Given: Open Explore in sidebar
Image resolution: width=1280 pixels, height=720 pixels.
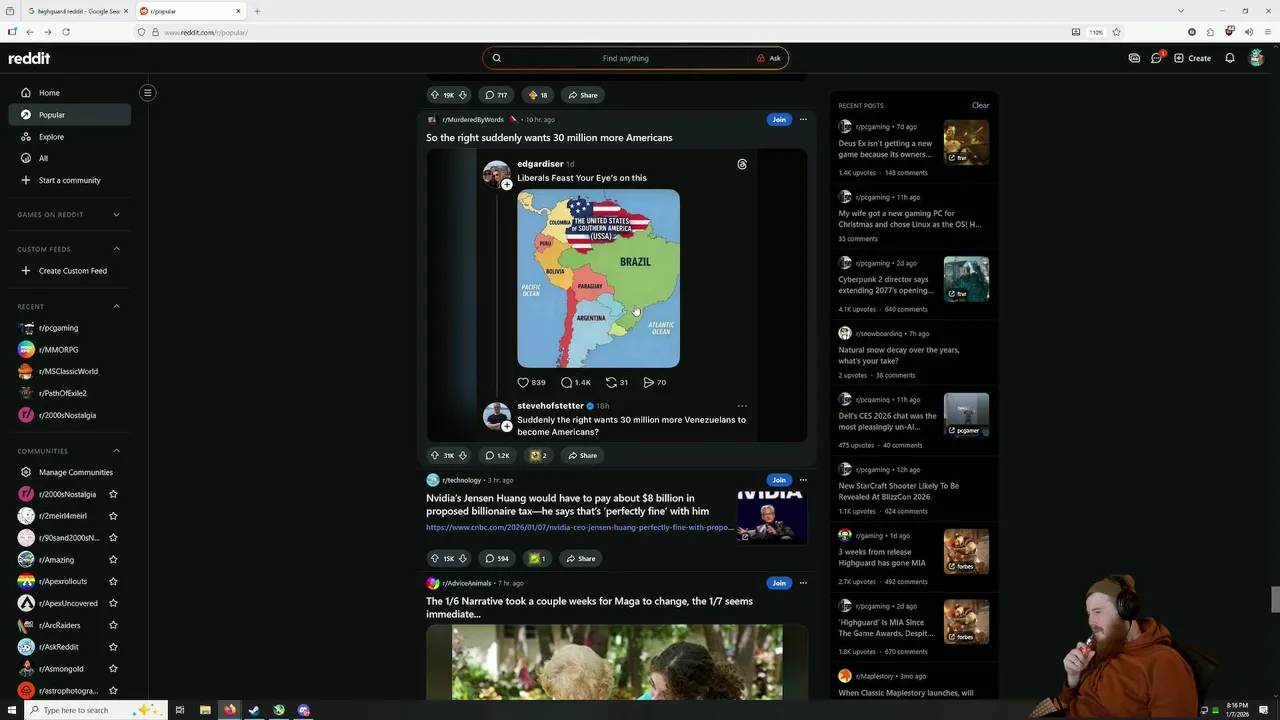Looking at the screenshot, I should (x=69, y=137).
